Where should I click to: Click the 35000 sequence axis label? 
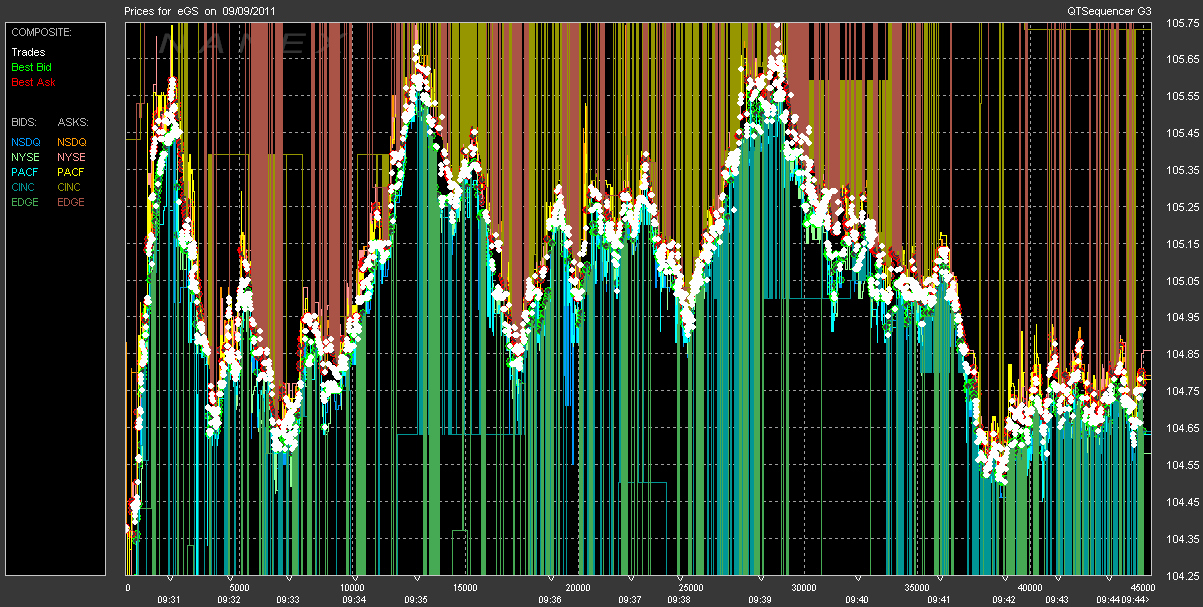point(917,587)
